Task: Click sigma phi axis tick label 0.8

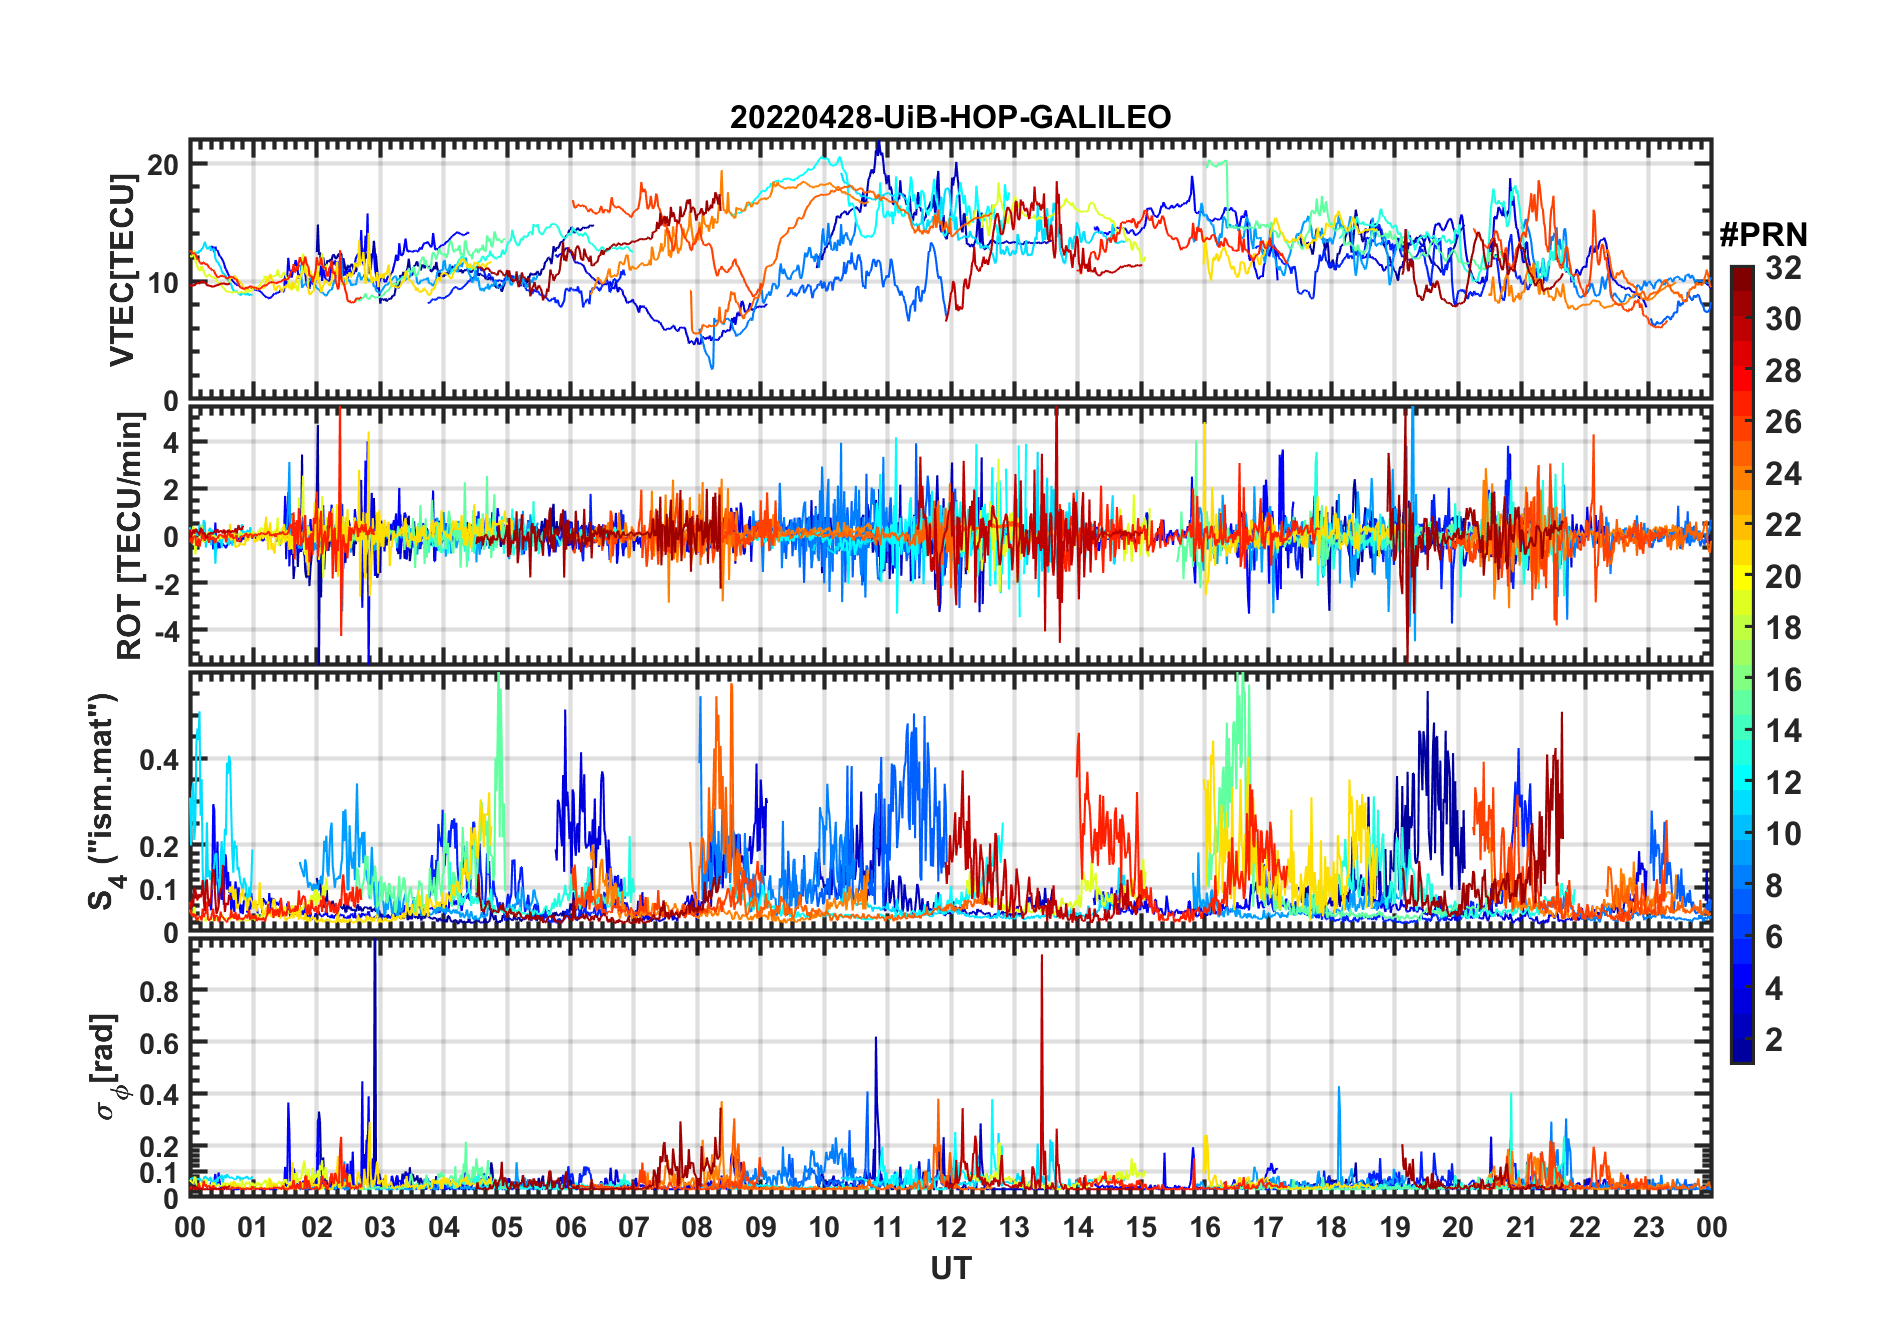Action: (158, 991)
